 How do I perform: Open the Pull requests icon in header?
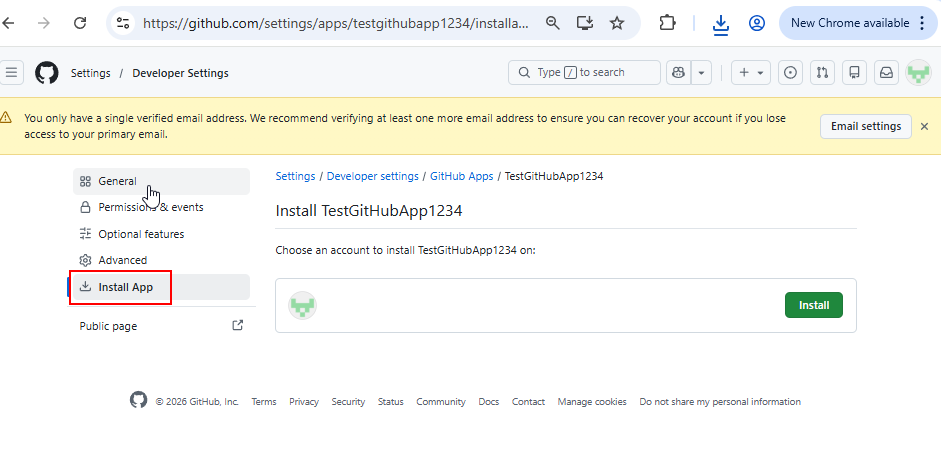(x=822, y=73)
